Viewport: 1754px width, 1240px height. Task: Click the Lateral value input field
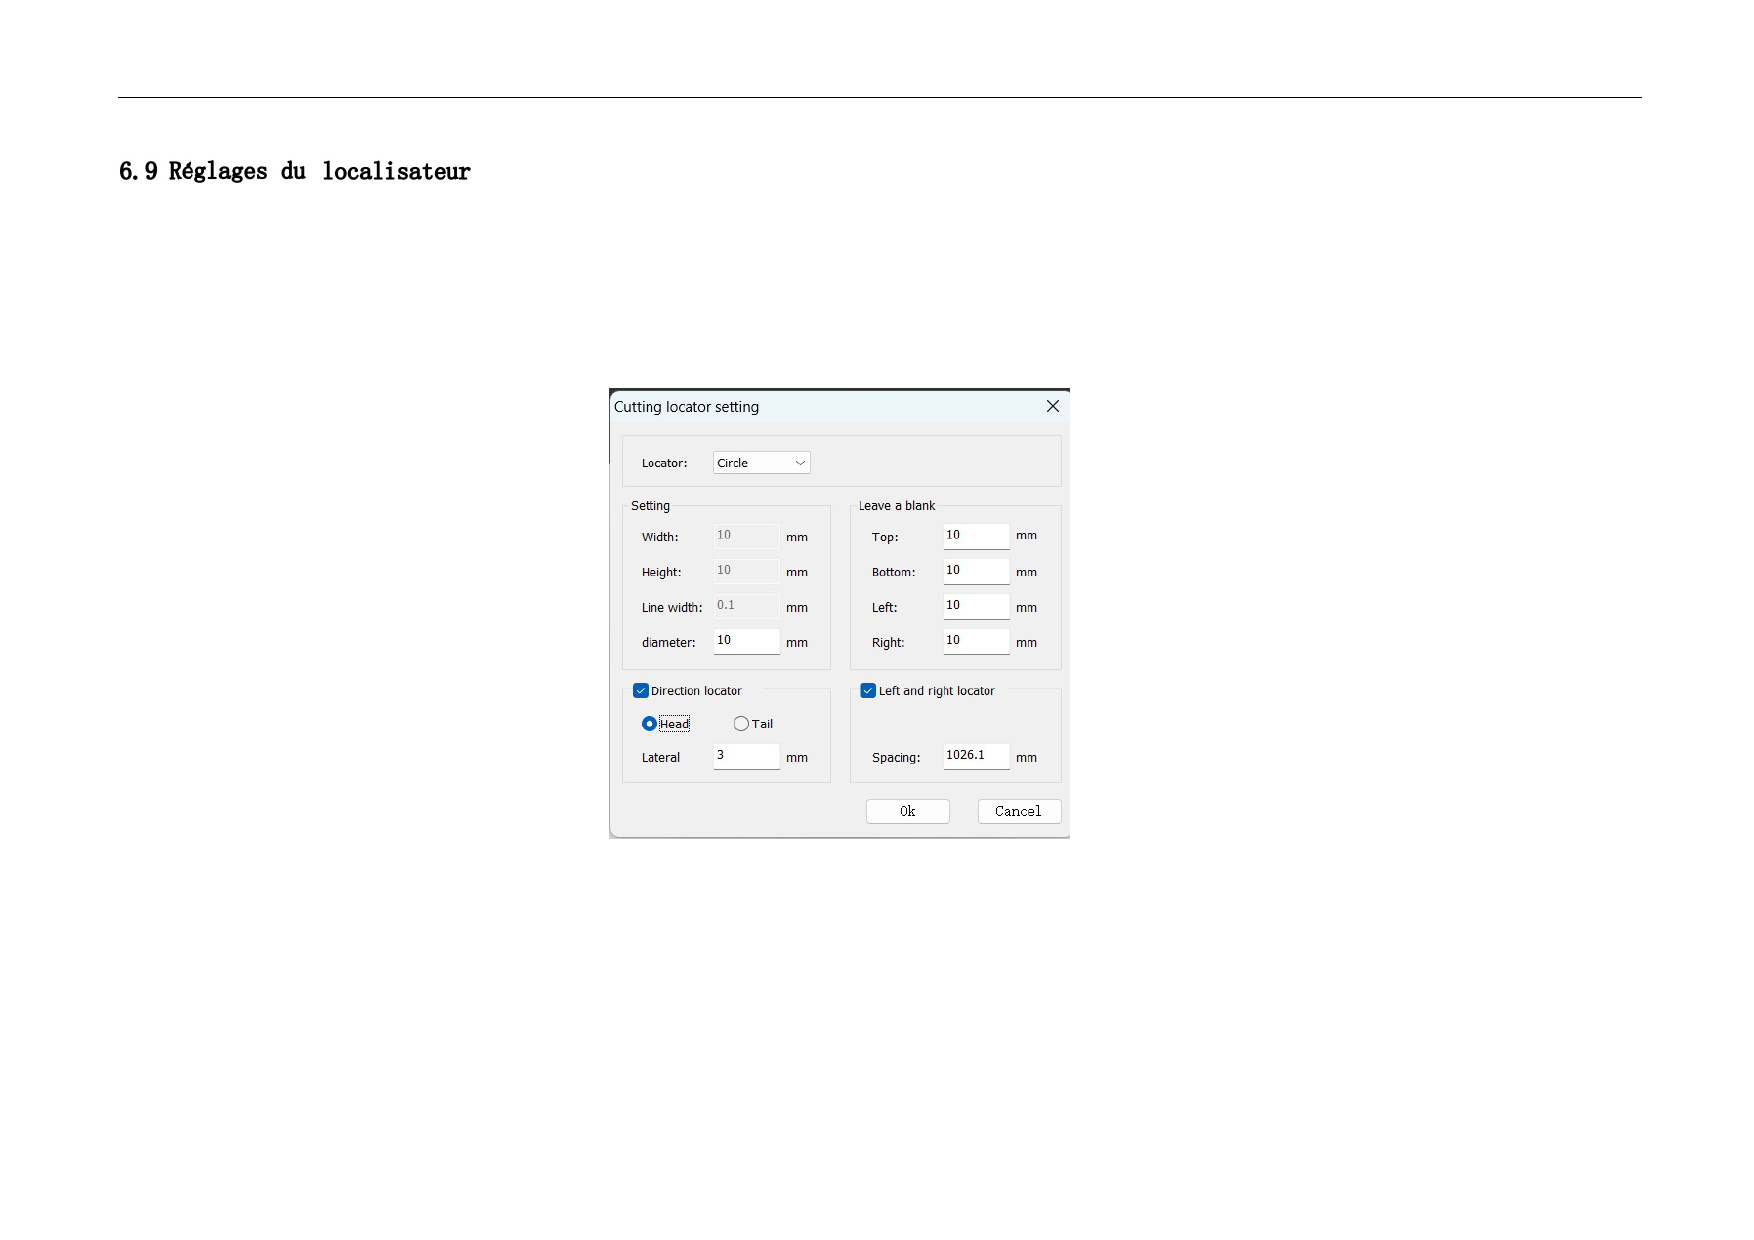click(746, 756)
